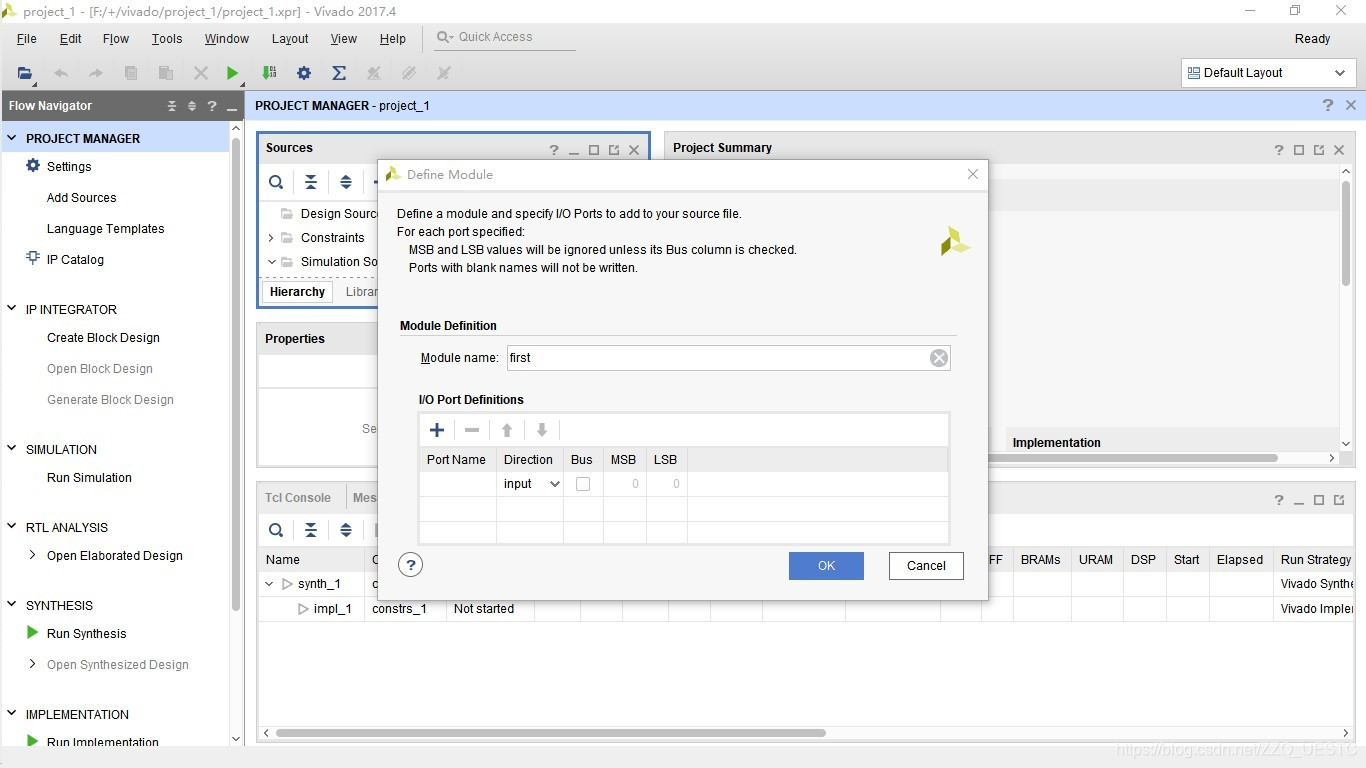
Task: Maximize the Sources panel
Action: (594, 150)
